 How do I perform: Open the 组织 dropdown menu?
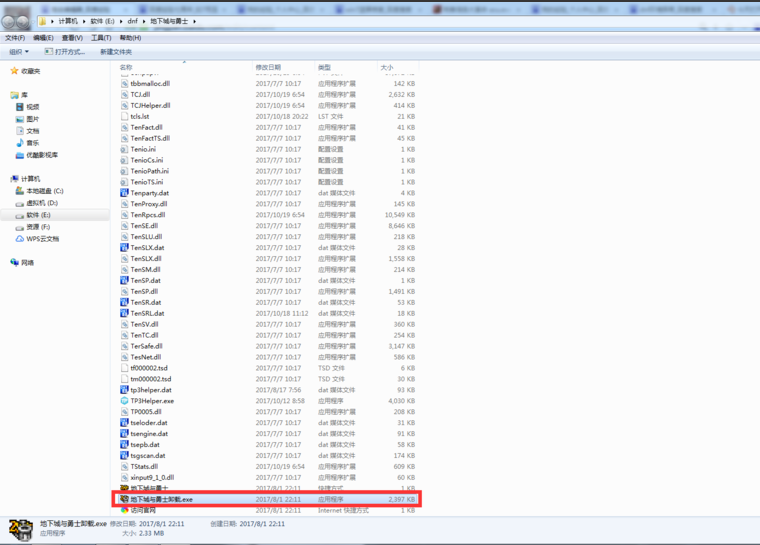coord(18,52)
